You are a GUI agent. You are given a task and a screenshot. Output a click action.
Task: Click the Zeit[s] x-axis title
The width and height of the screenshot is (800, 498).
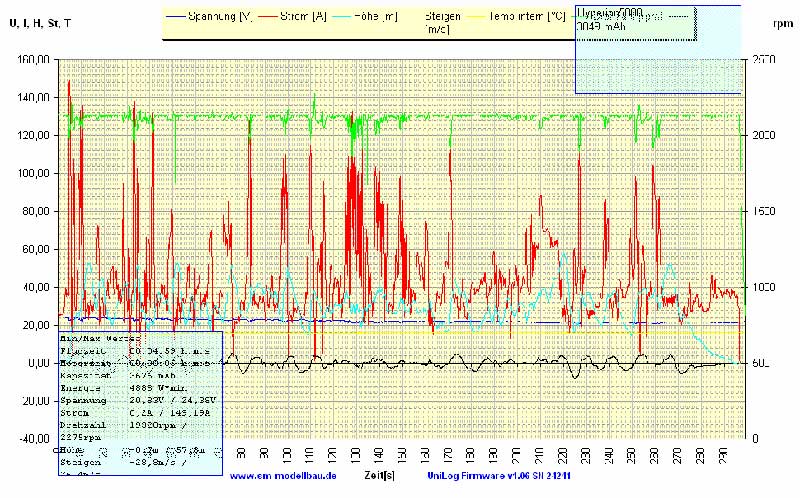[x=380, y=475]
